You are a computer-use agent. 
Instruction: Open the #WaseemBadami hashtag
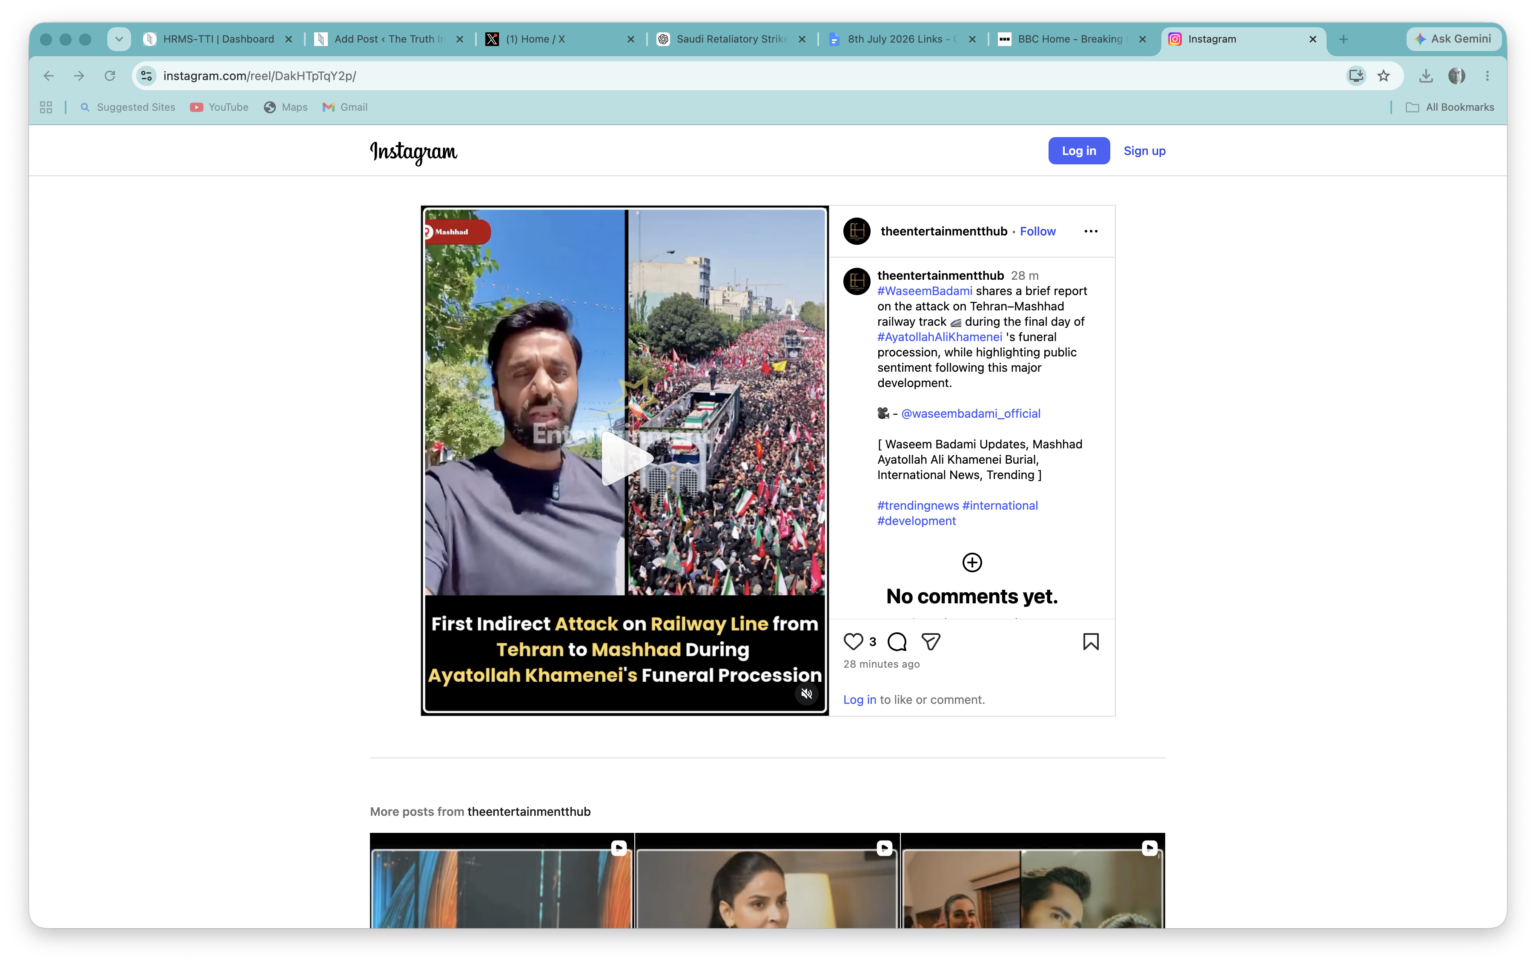click(x=925, y=291)
